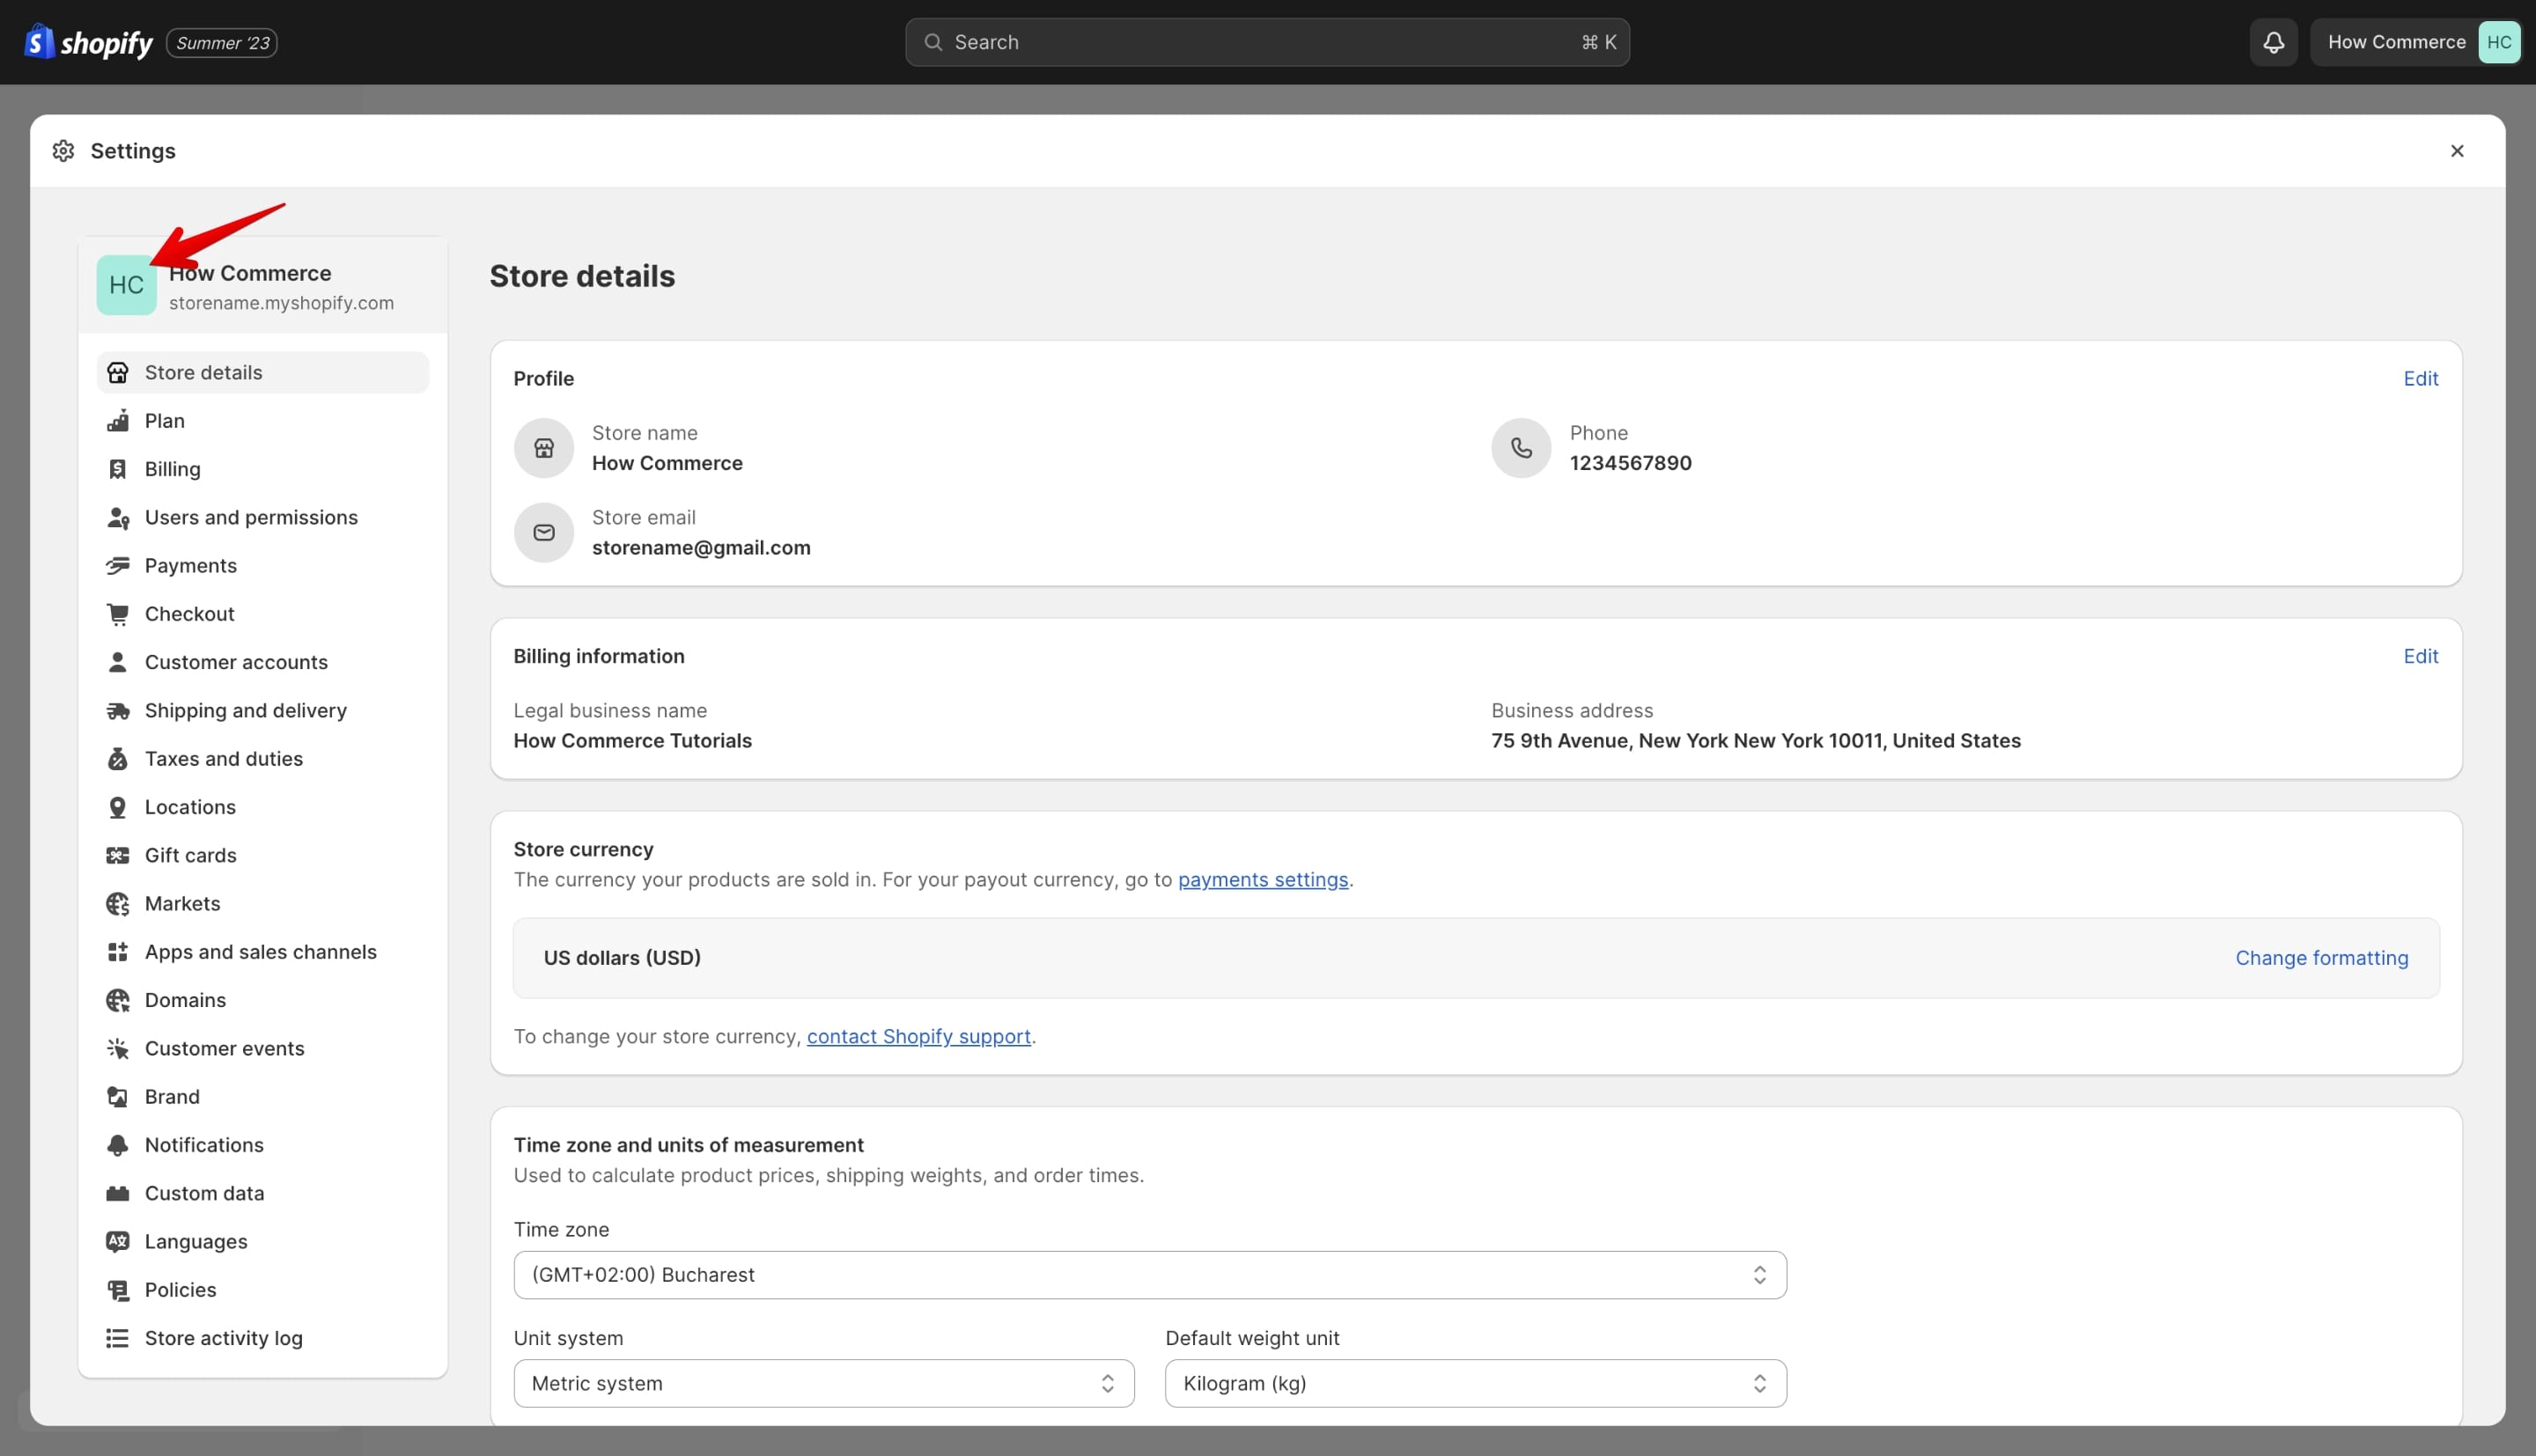This screenshot has width=2536, height=1456.
Task: Click the Payments hand icon
Action: click(x=118, y=565)
